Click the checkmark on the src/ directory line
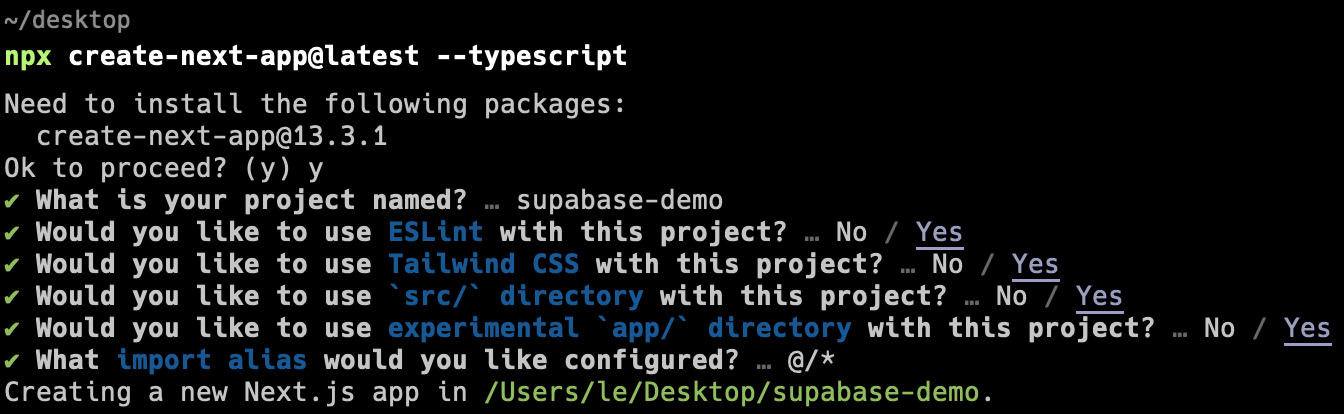Screen dimensions: 1344x414 point(11,296)
